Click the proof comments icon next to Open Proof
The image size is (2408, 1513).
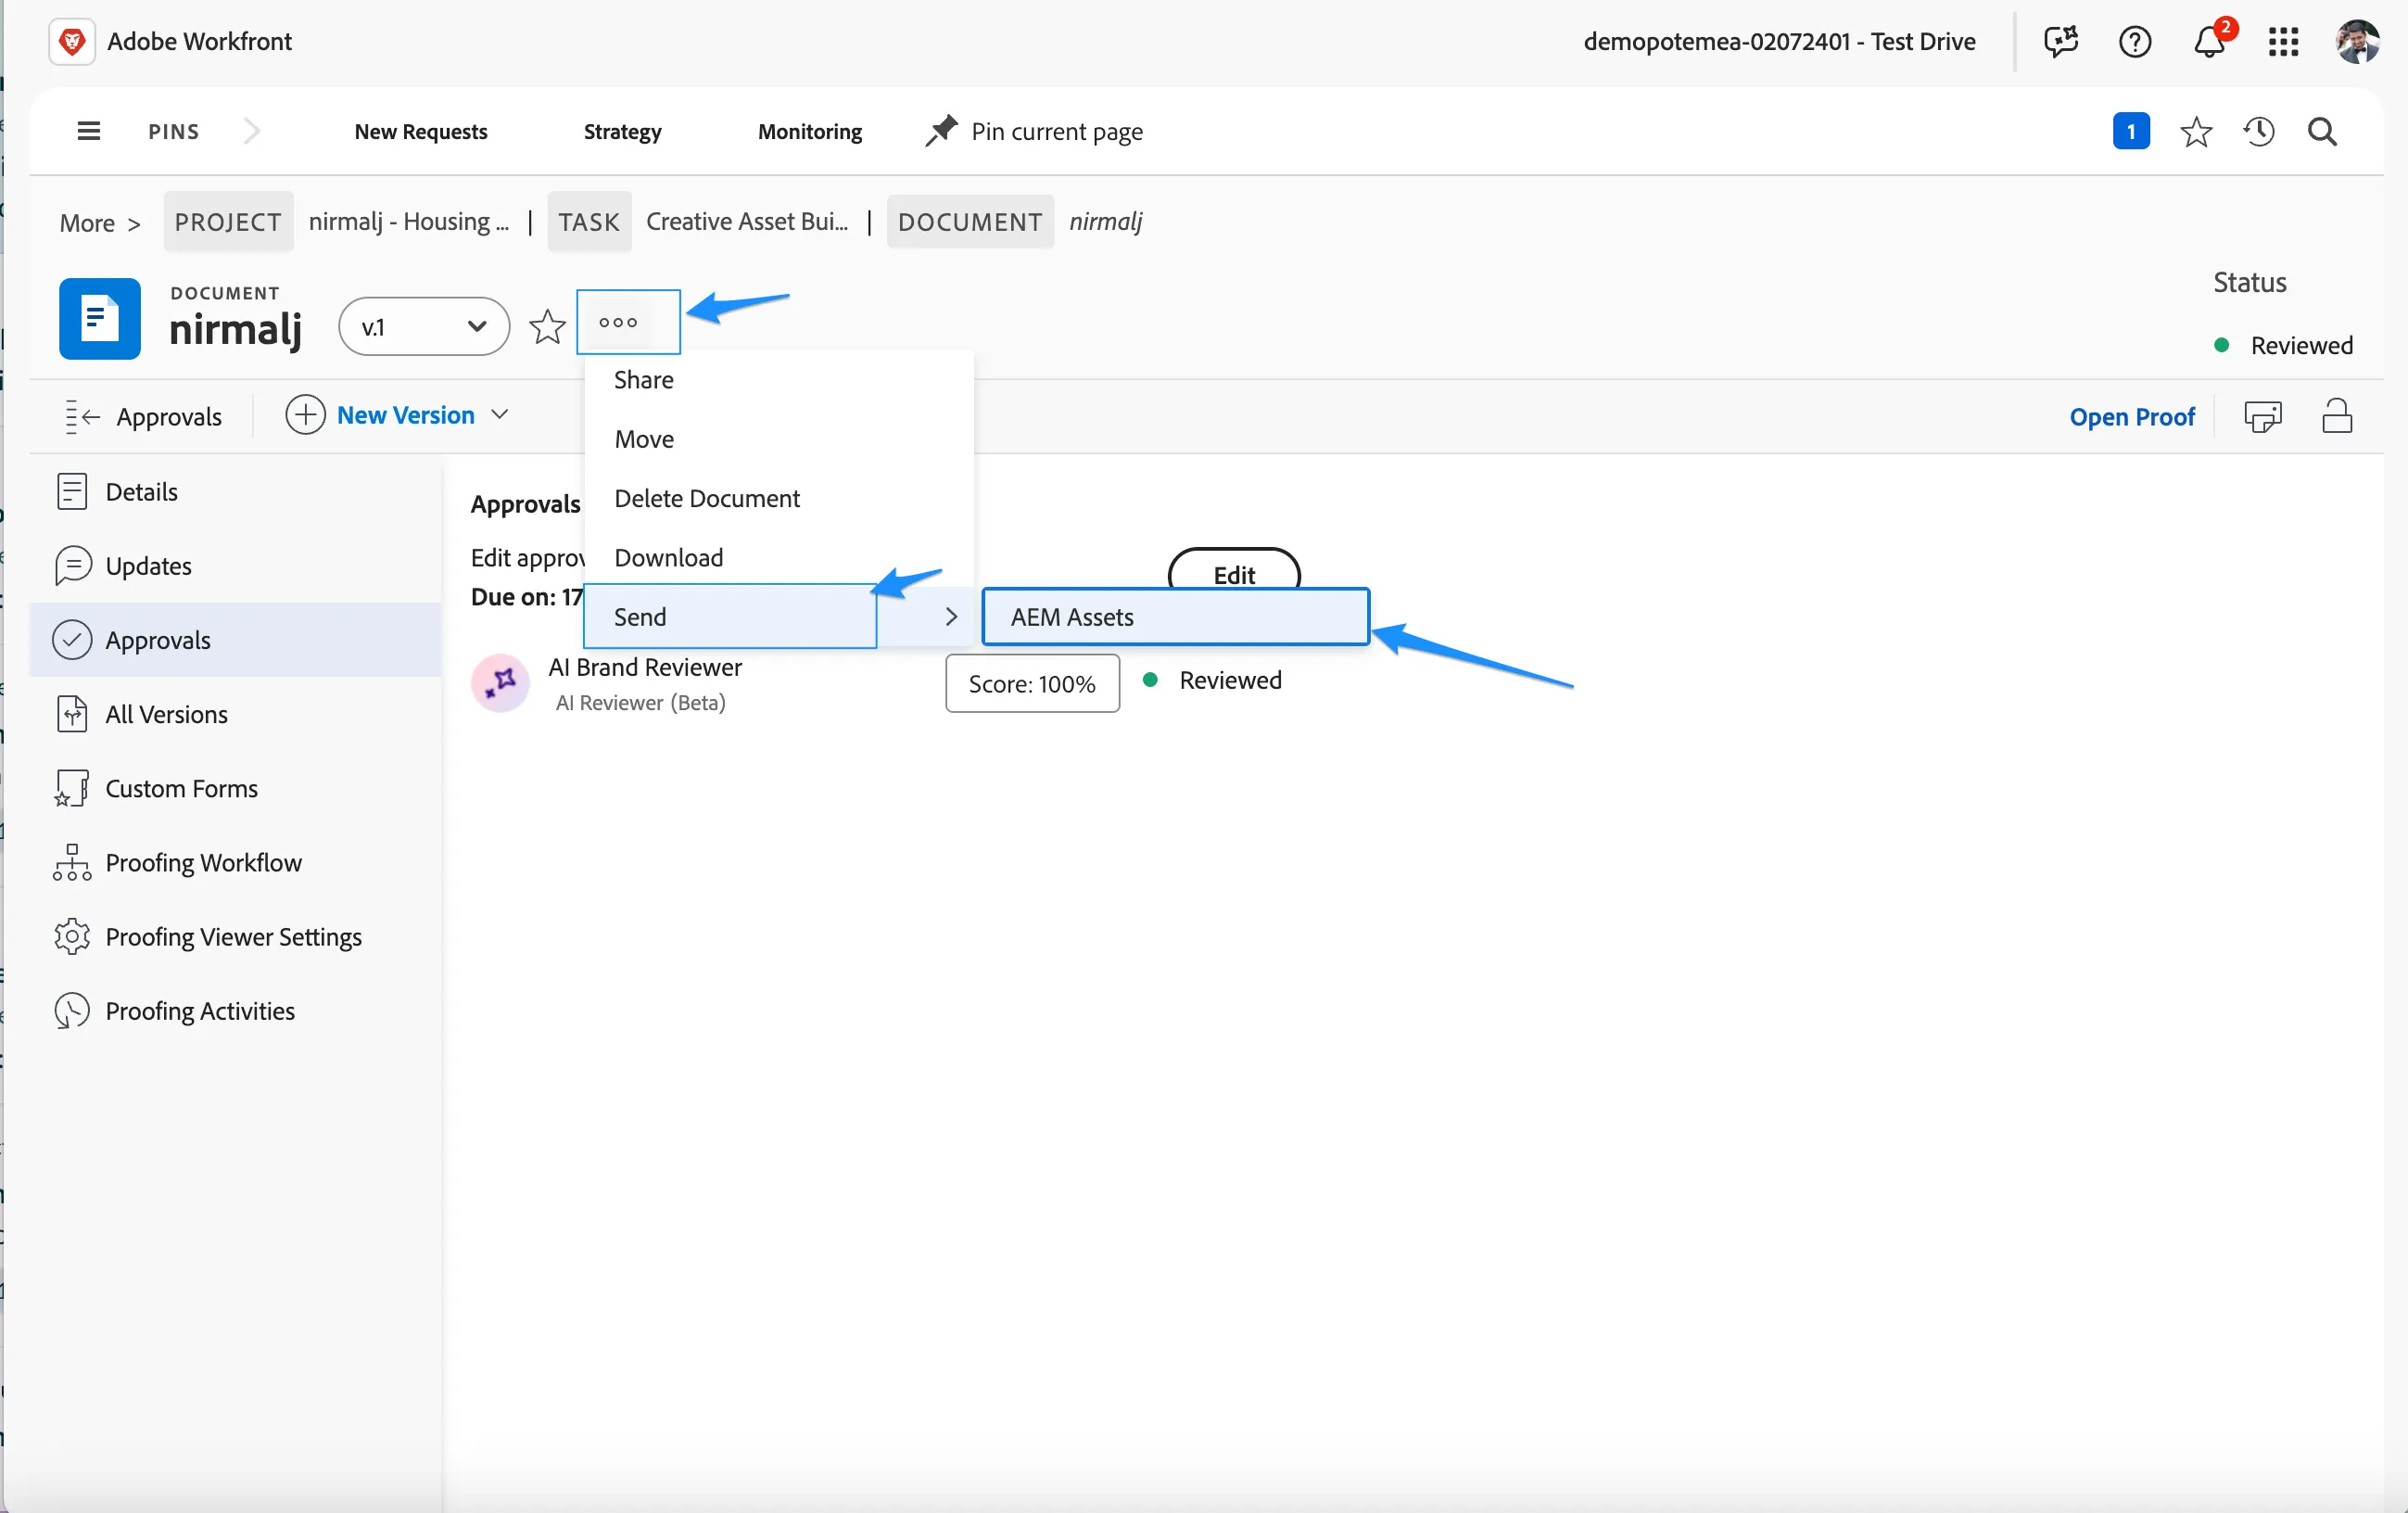2263,416
